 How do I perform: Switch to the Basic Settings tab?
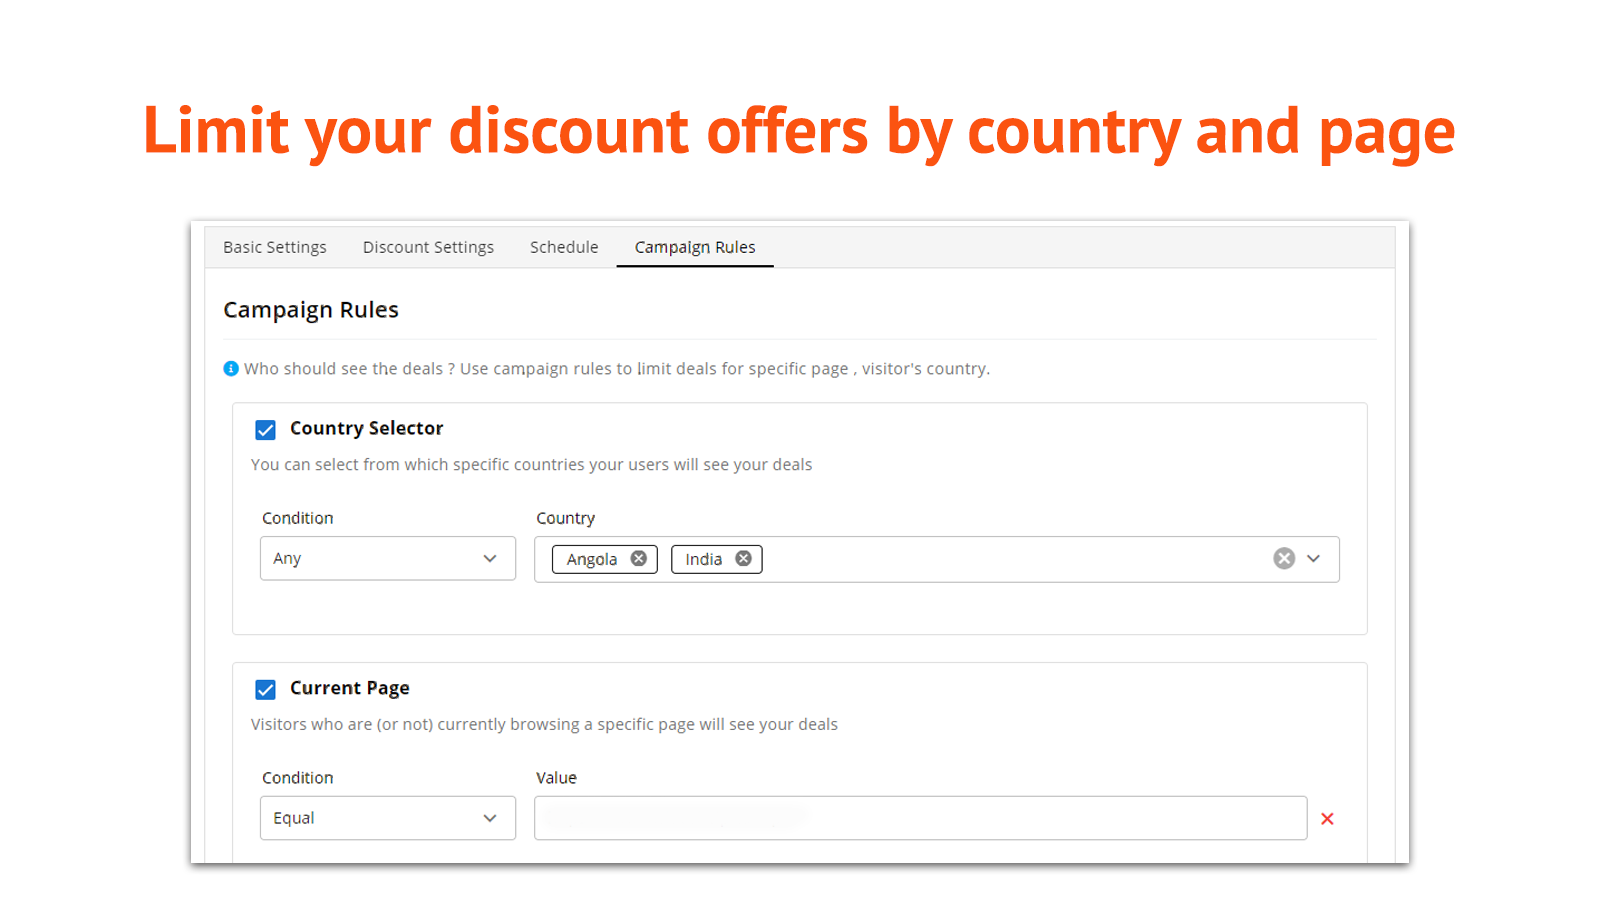(275, 248)
